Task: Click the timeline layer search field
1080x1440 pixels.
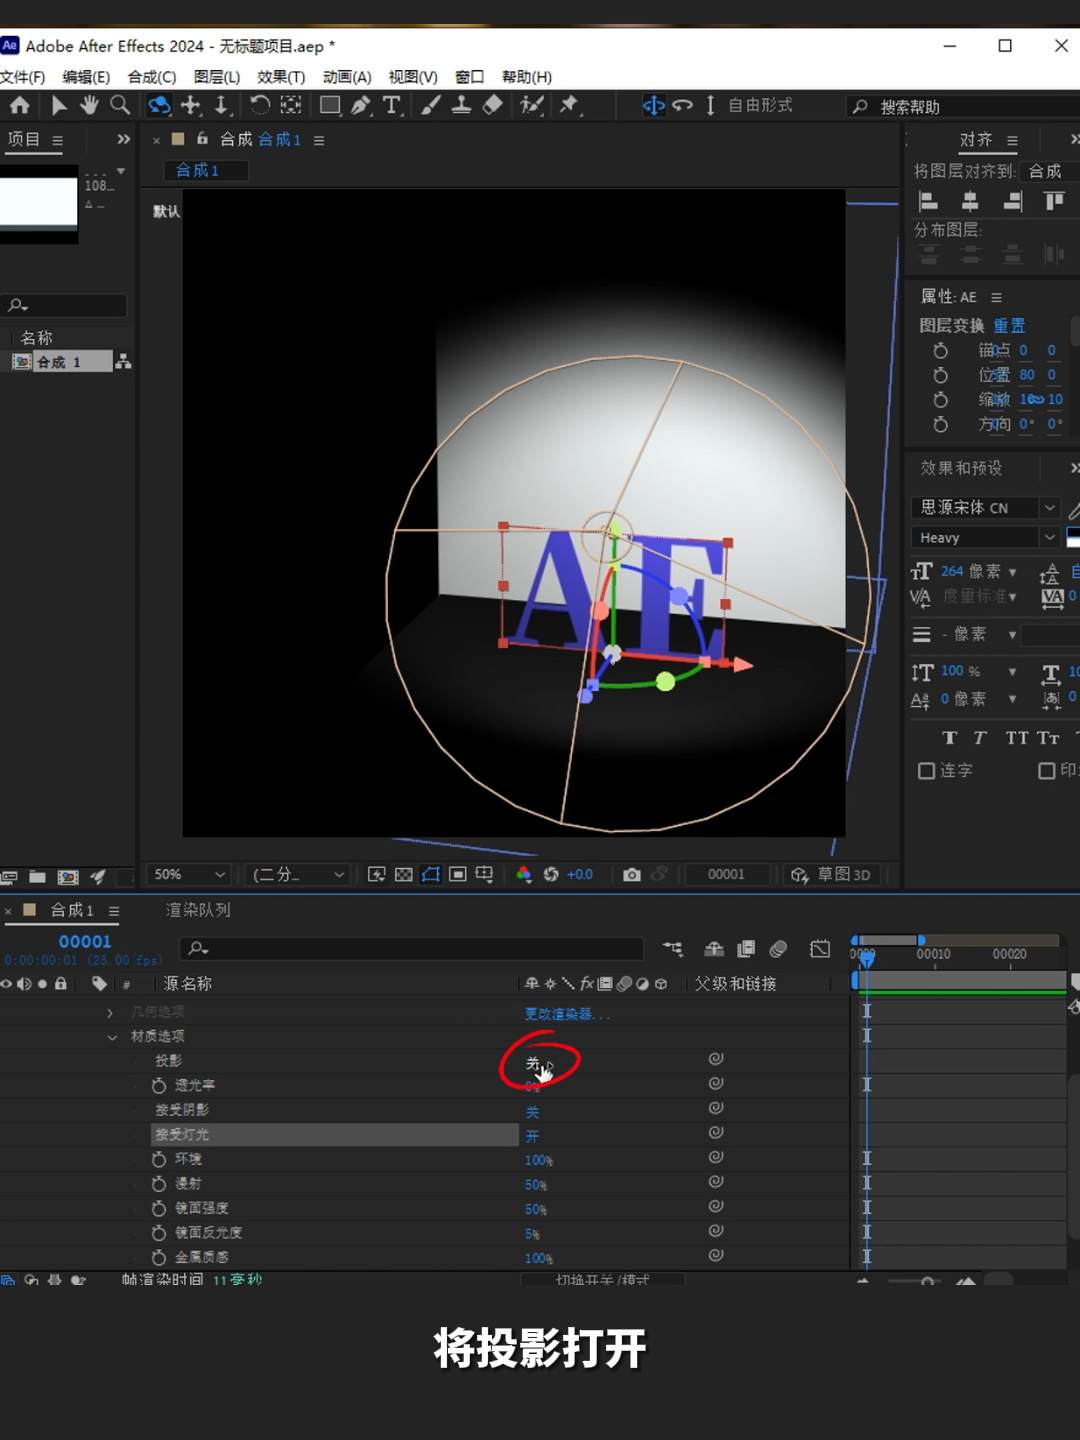Action: click(412, 948)
